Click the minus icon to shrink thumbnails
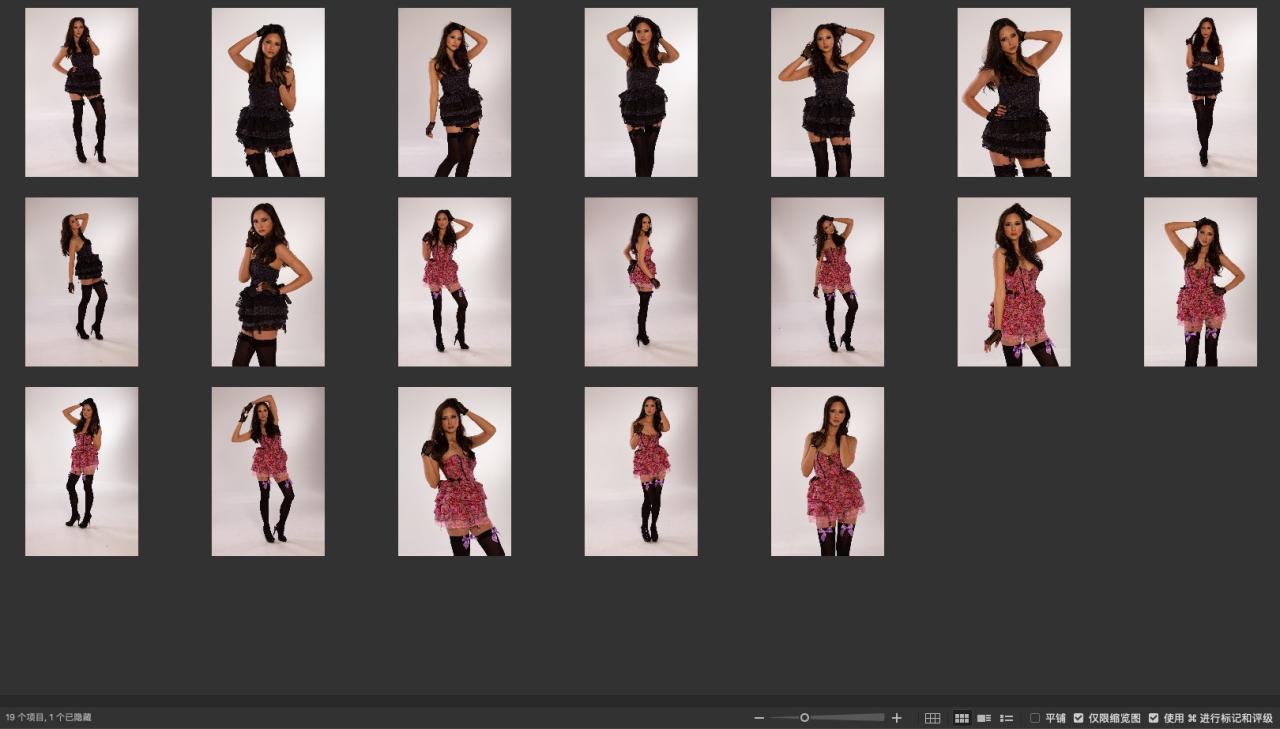Screen dimensions: 1280x729 (759, 718)
